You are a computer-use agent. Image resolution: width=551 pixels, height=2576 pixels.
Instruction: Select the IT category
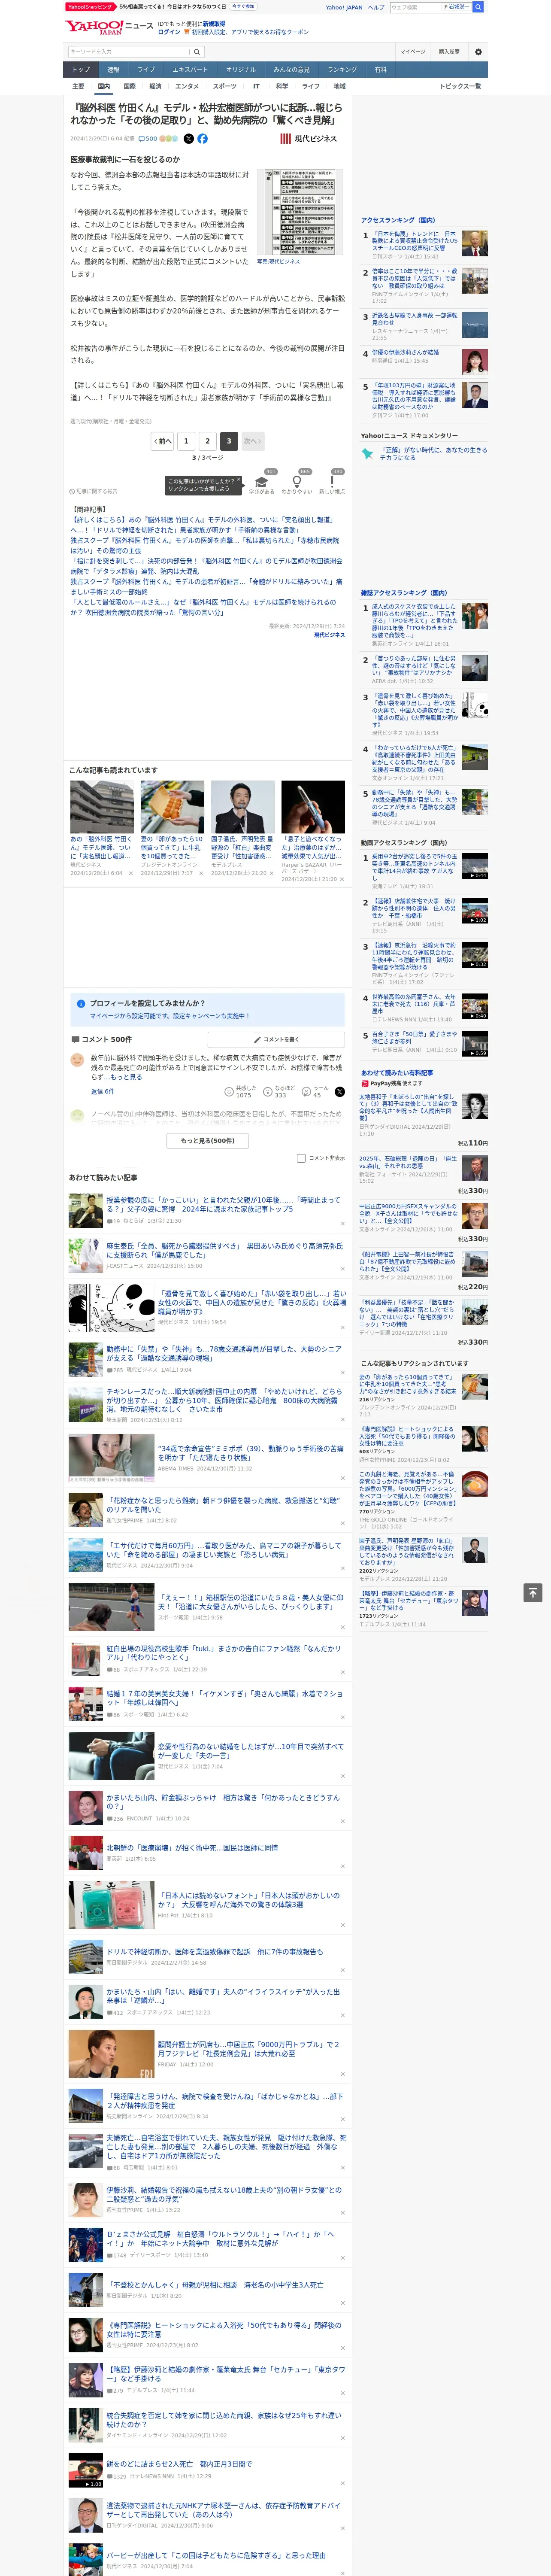click(x=256, y=86)
